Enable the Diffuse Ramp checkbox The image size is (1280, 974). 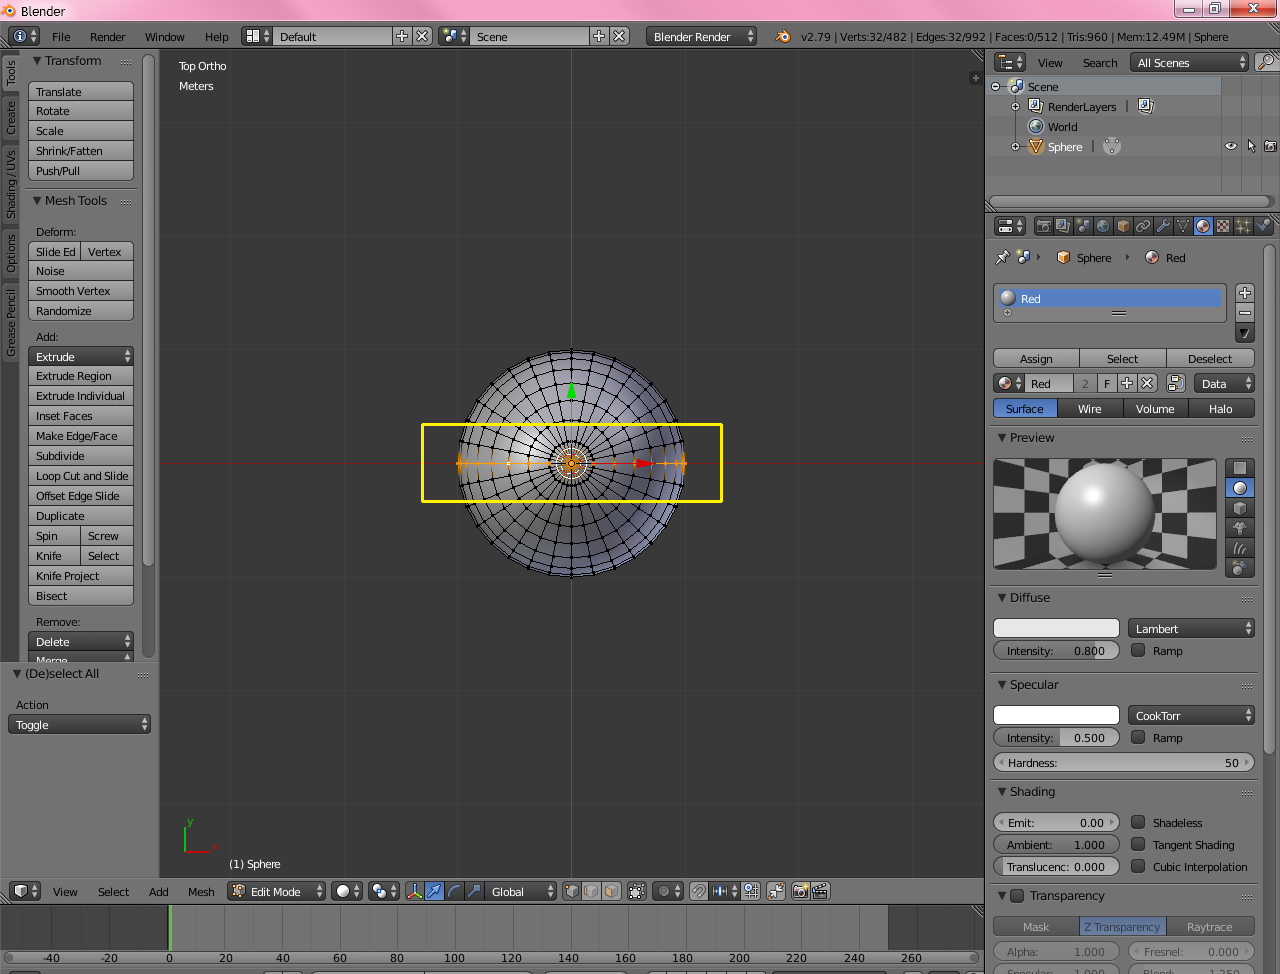pos(1138,650)
